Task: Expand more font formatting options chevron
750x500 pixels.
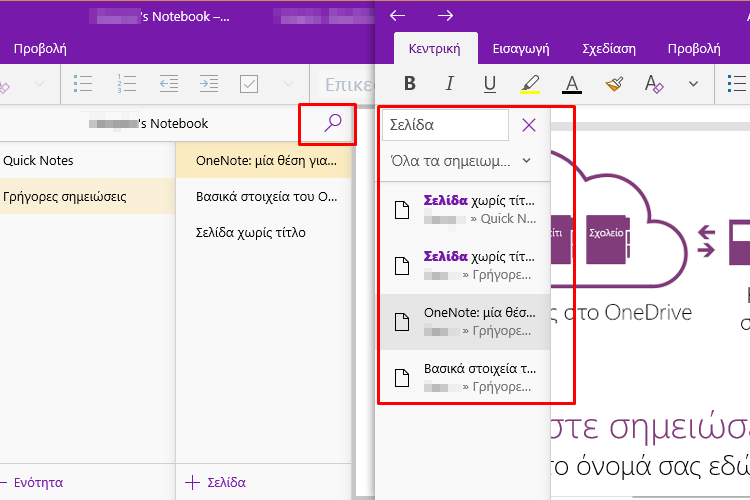Action: click(x=693, y=84)
